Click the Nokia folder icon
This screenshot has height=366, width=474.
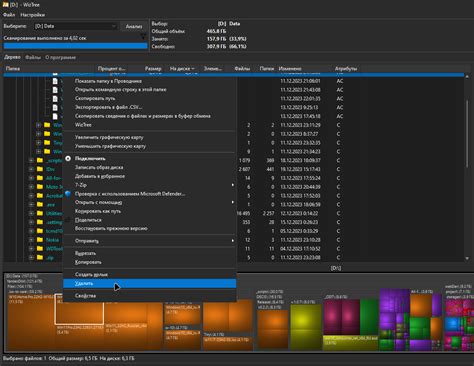click(x=40, y=240)
